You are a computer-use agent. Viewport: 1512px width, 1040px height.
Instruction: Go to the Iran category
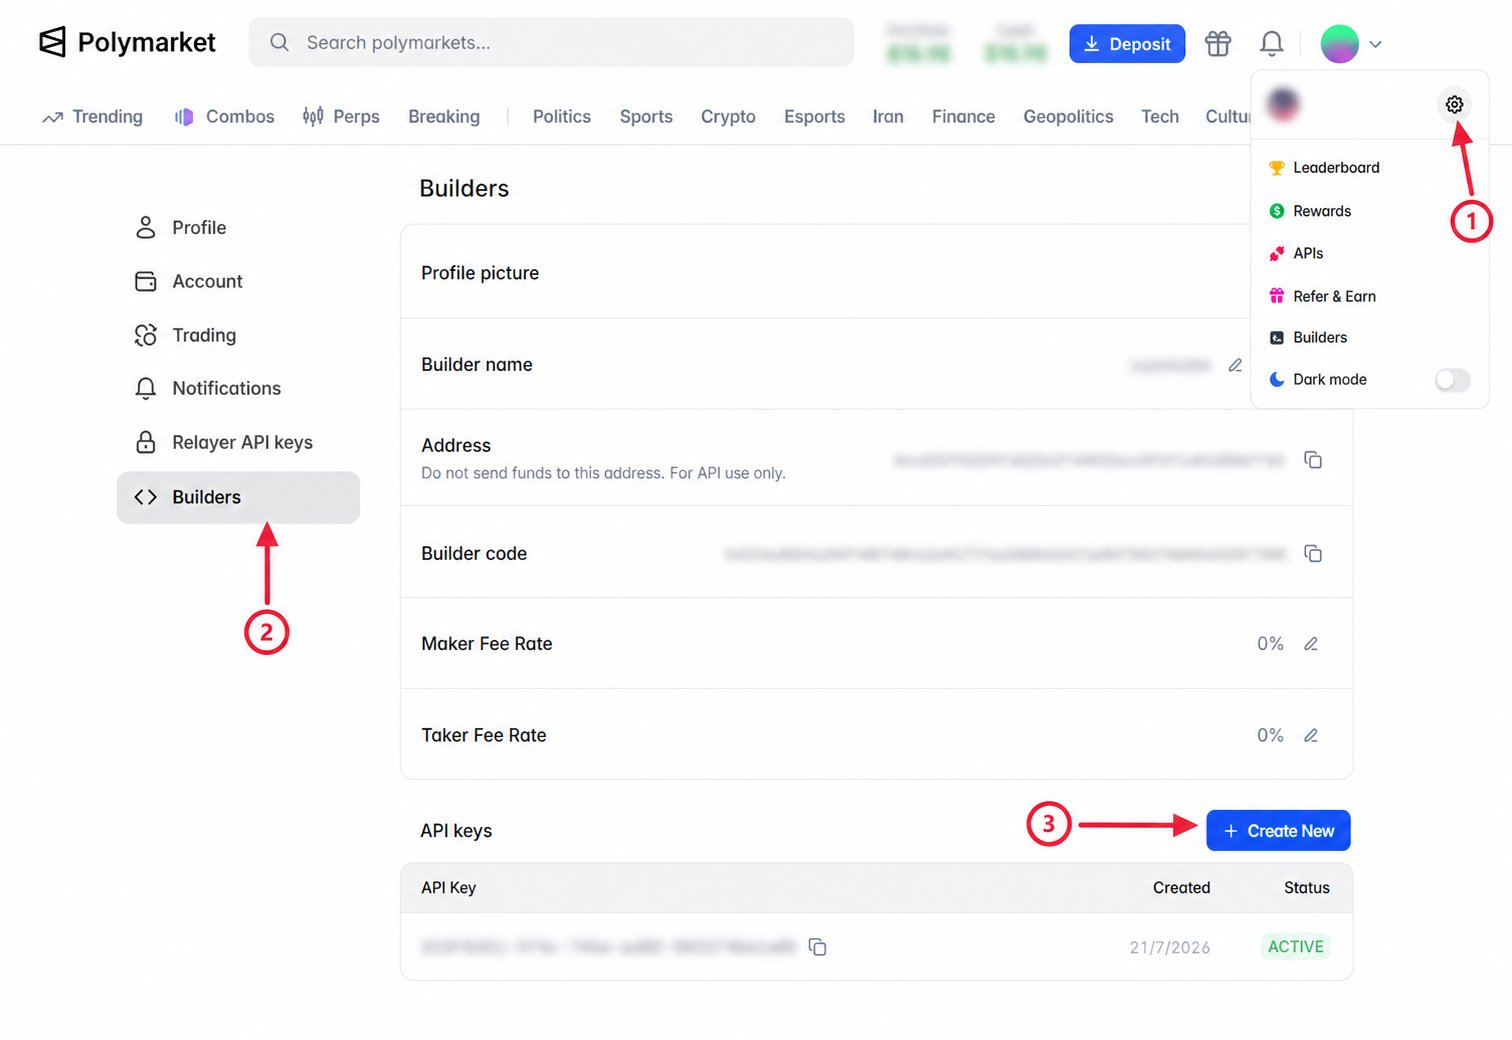tap(888, 117)
